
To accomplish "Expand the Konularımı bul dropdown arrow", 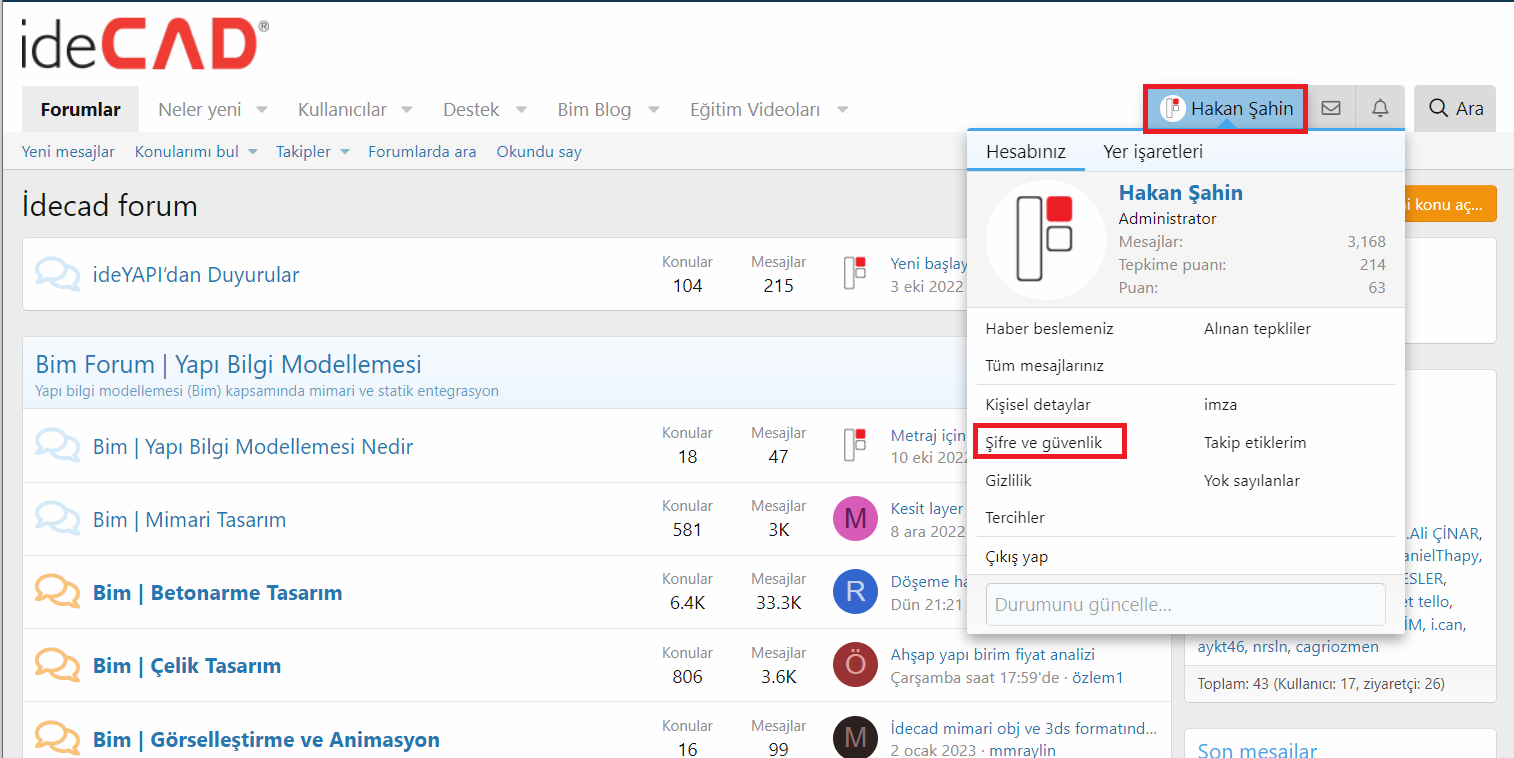I will pos(253,152).
